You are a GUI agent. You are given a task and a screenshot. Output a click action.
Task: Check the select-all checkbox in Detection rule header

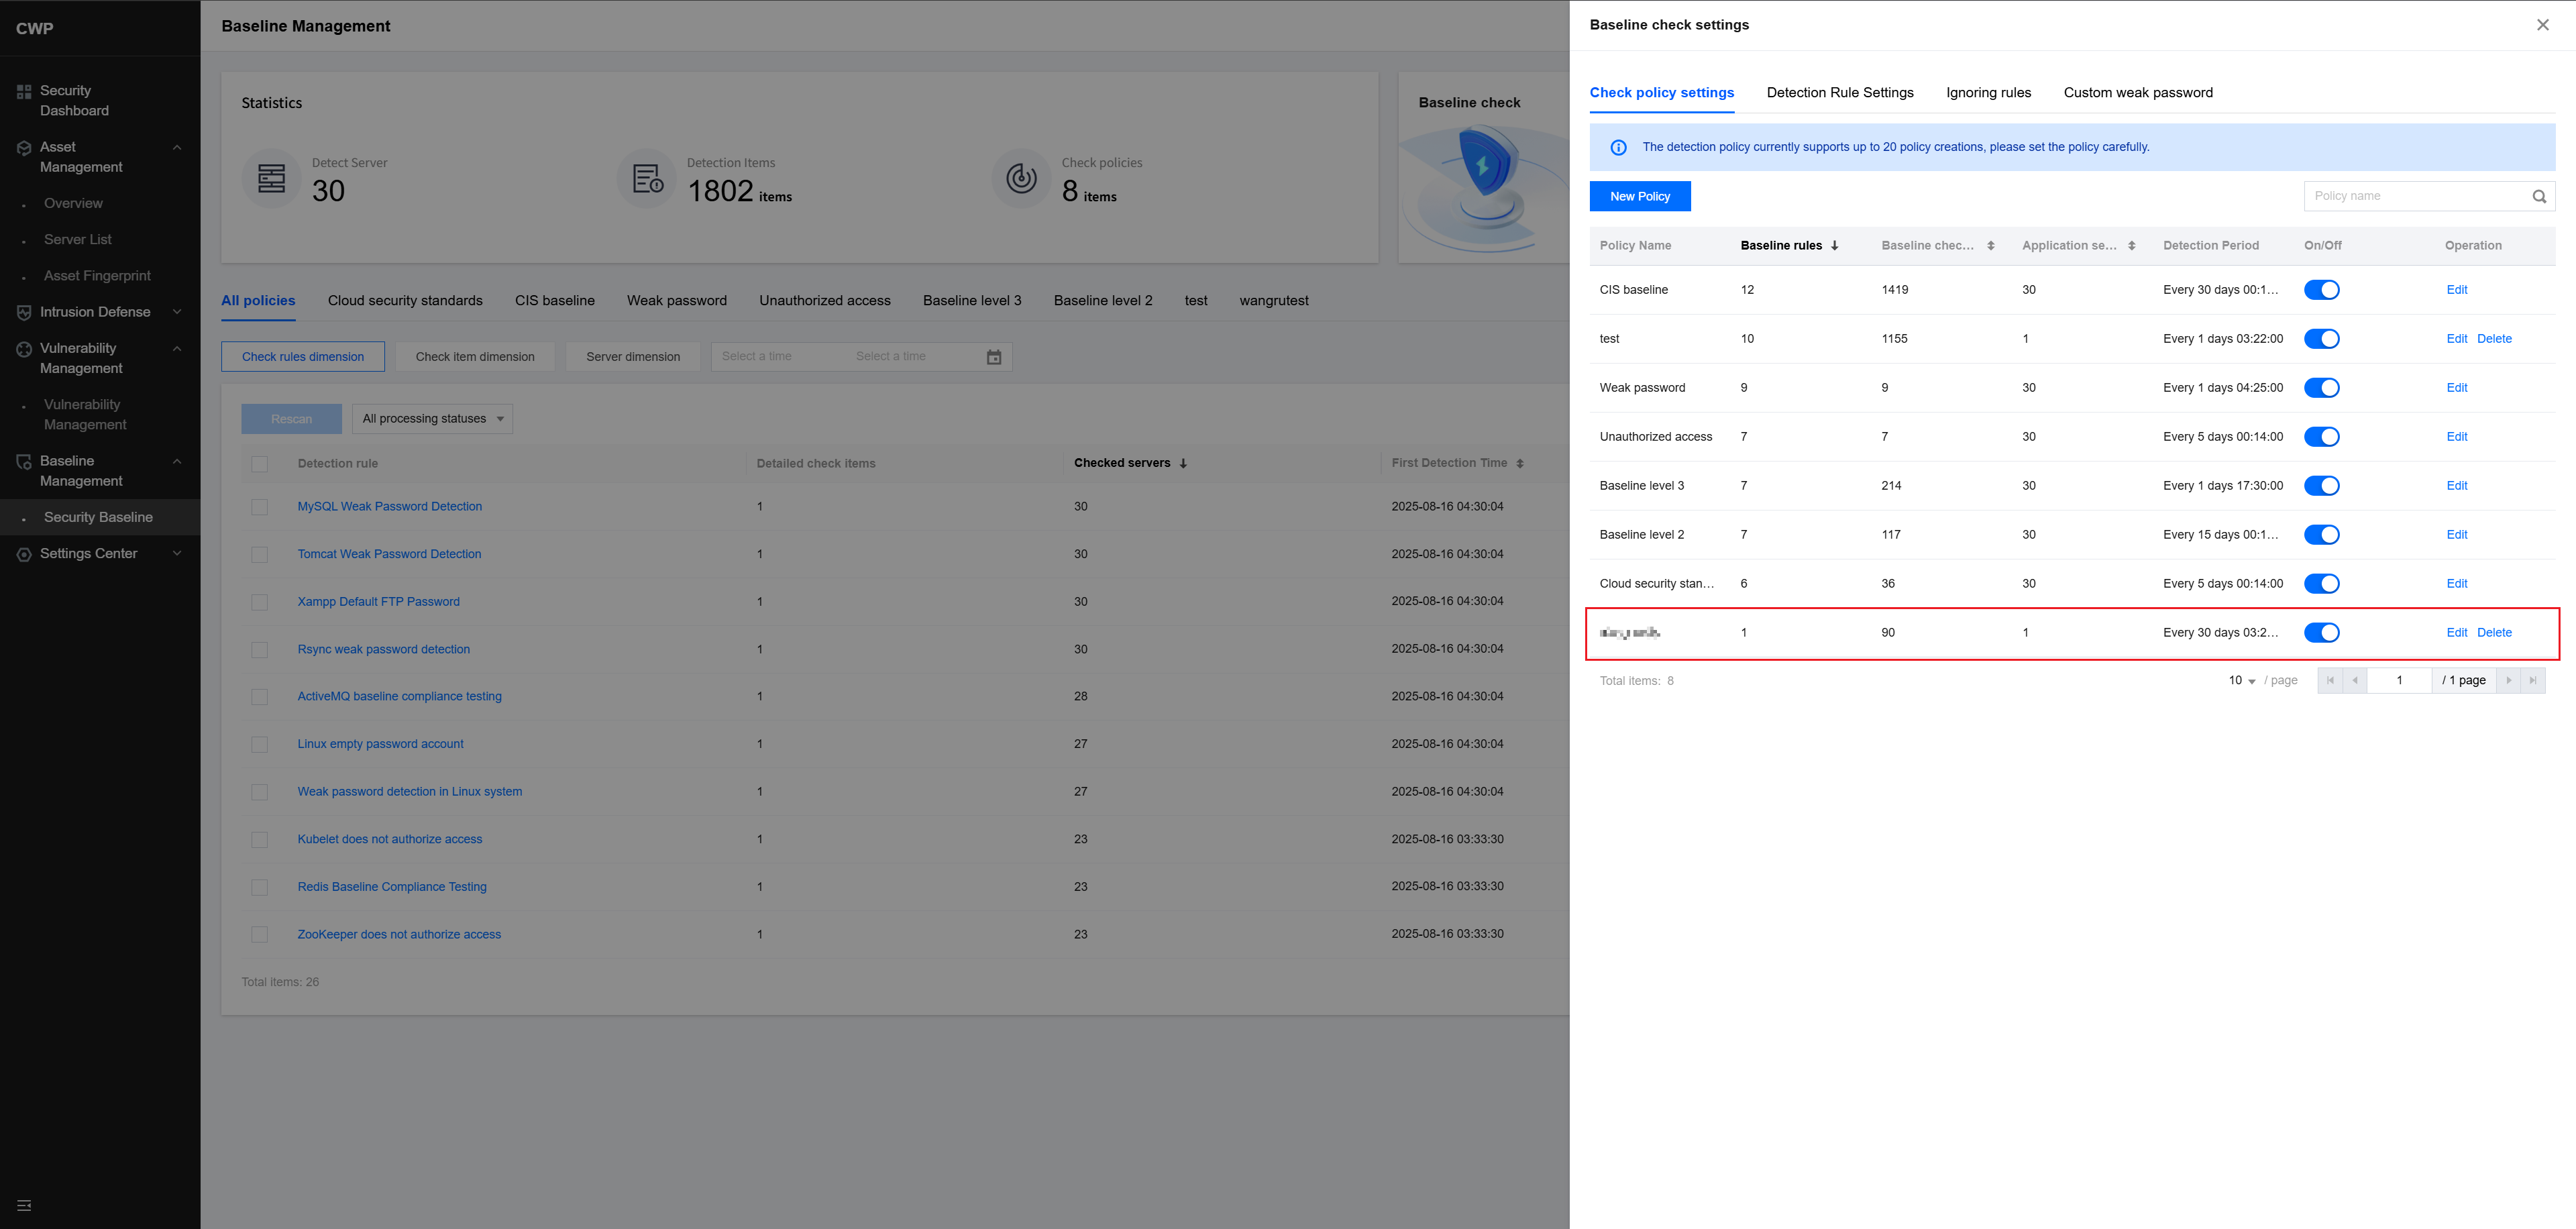[260, 464]
